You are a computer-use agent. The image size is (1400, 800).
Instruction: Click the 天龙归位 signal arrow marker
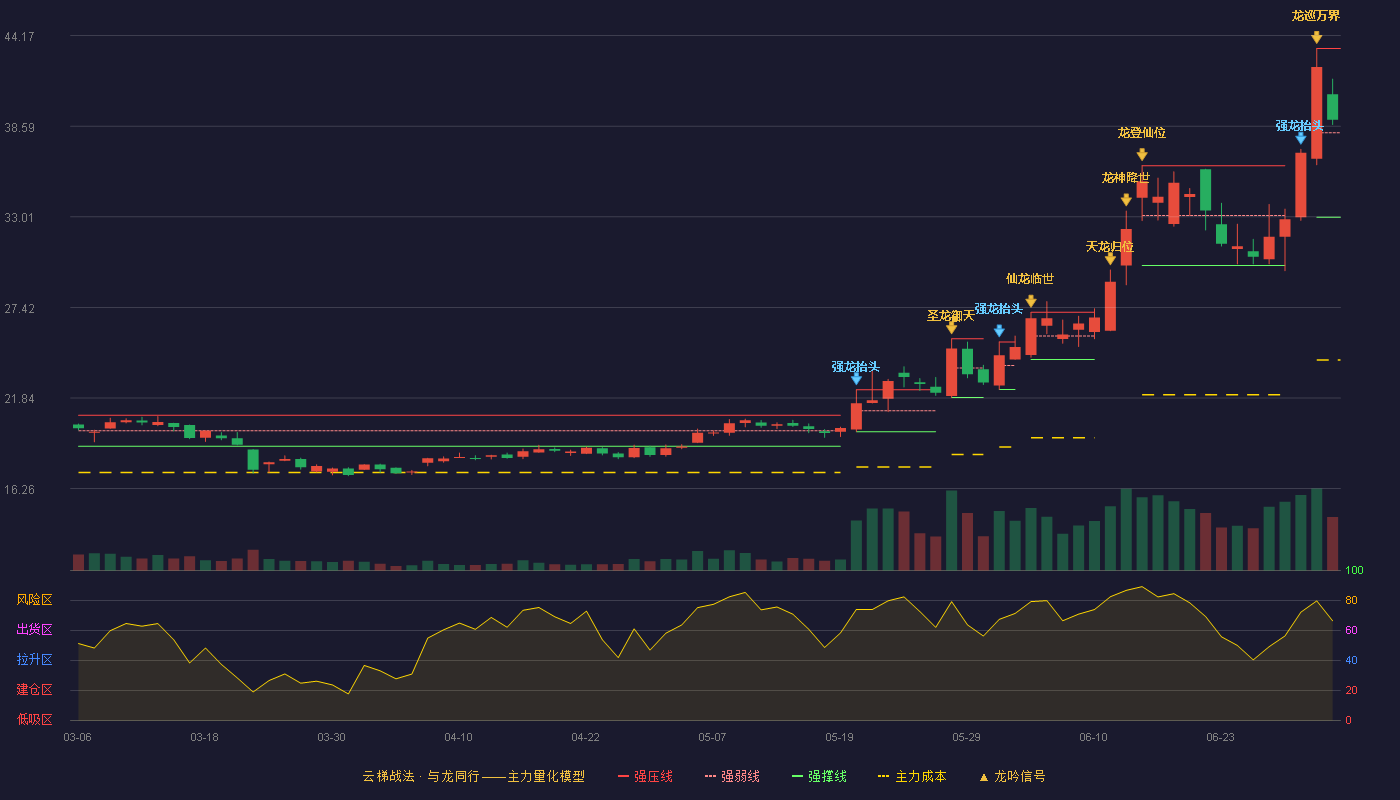pos(1110,259)
